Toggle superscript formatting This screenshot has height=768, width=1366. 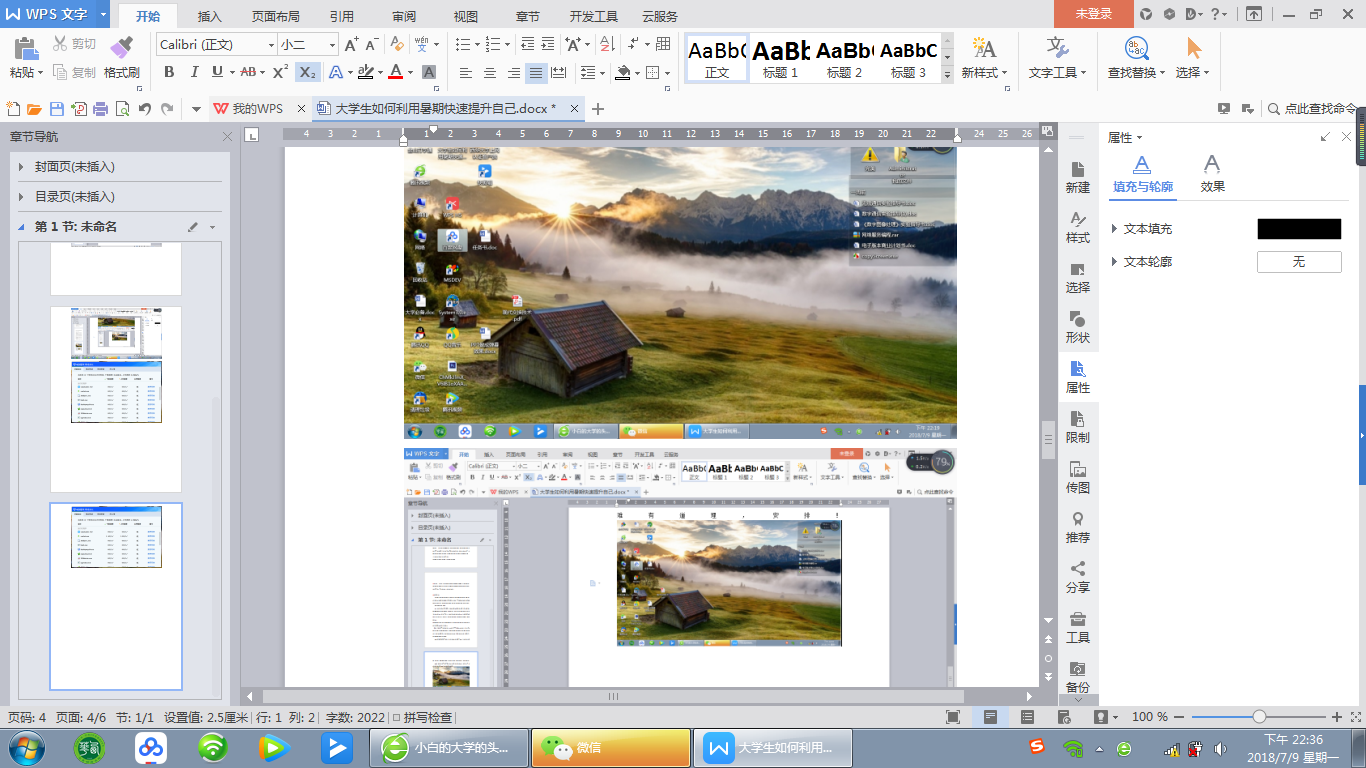[280, 72]
